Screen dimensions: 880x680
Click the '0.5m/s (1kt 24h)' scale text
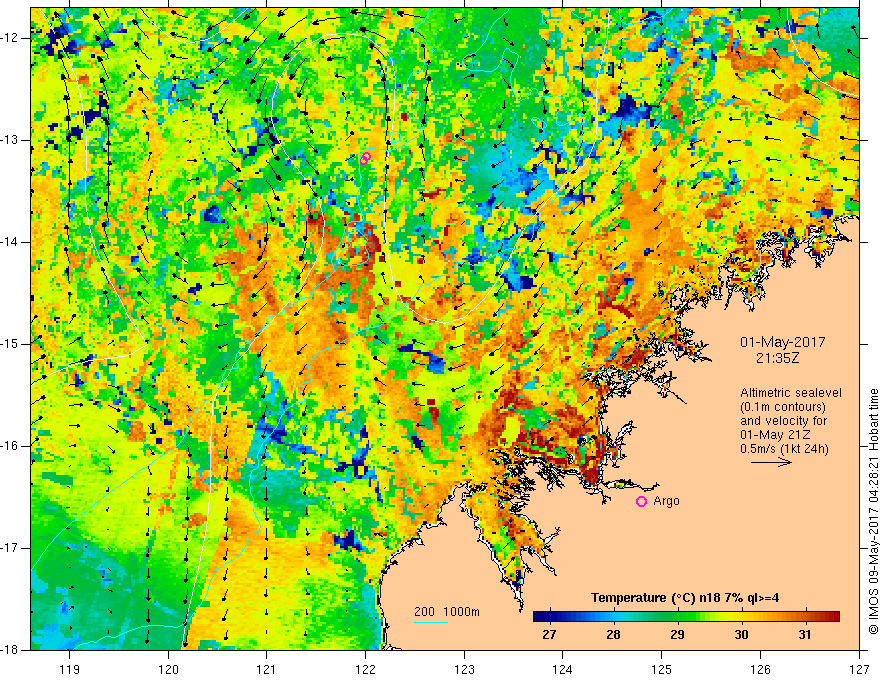point(784,449)
